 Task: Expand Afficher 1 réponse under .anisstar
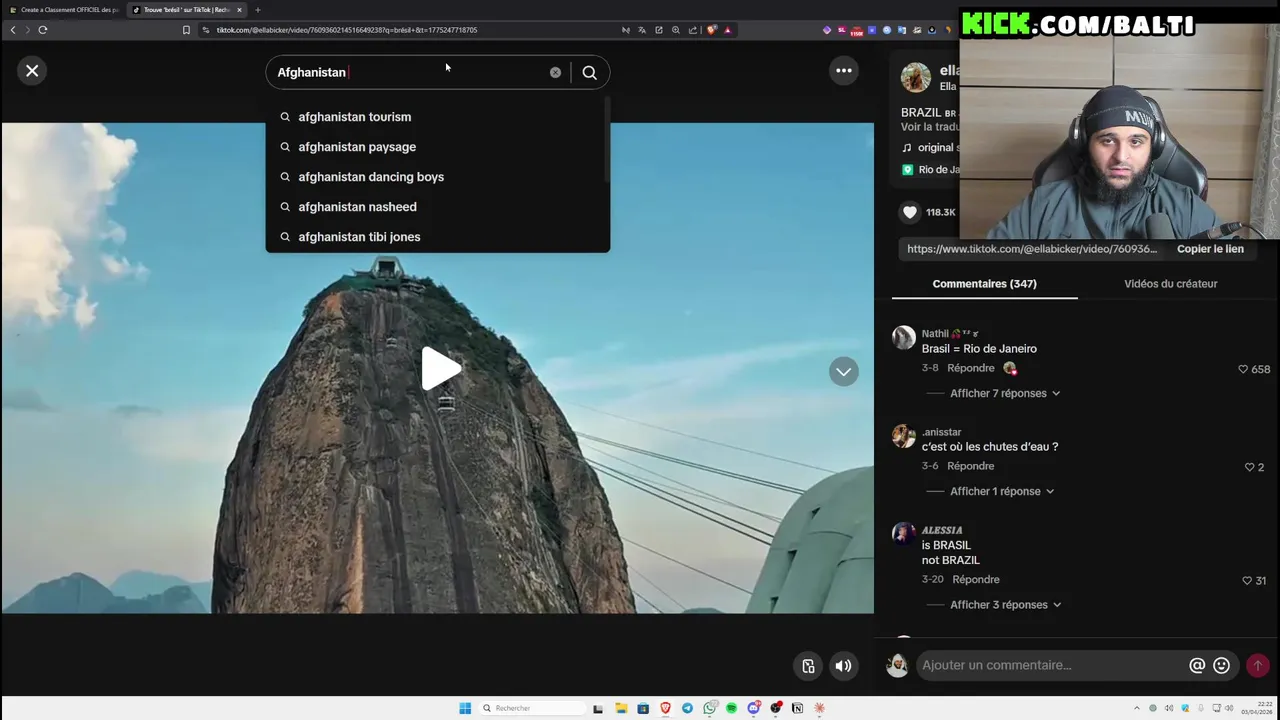[1001, 491]
